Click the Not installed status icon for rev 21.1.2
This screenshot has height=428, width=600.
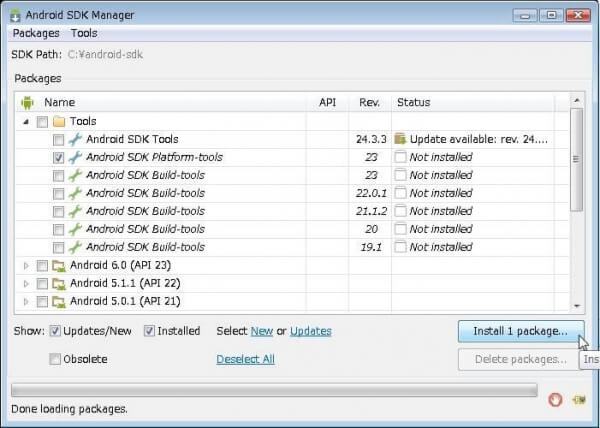(x=400, y=211)
